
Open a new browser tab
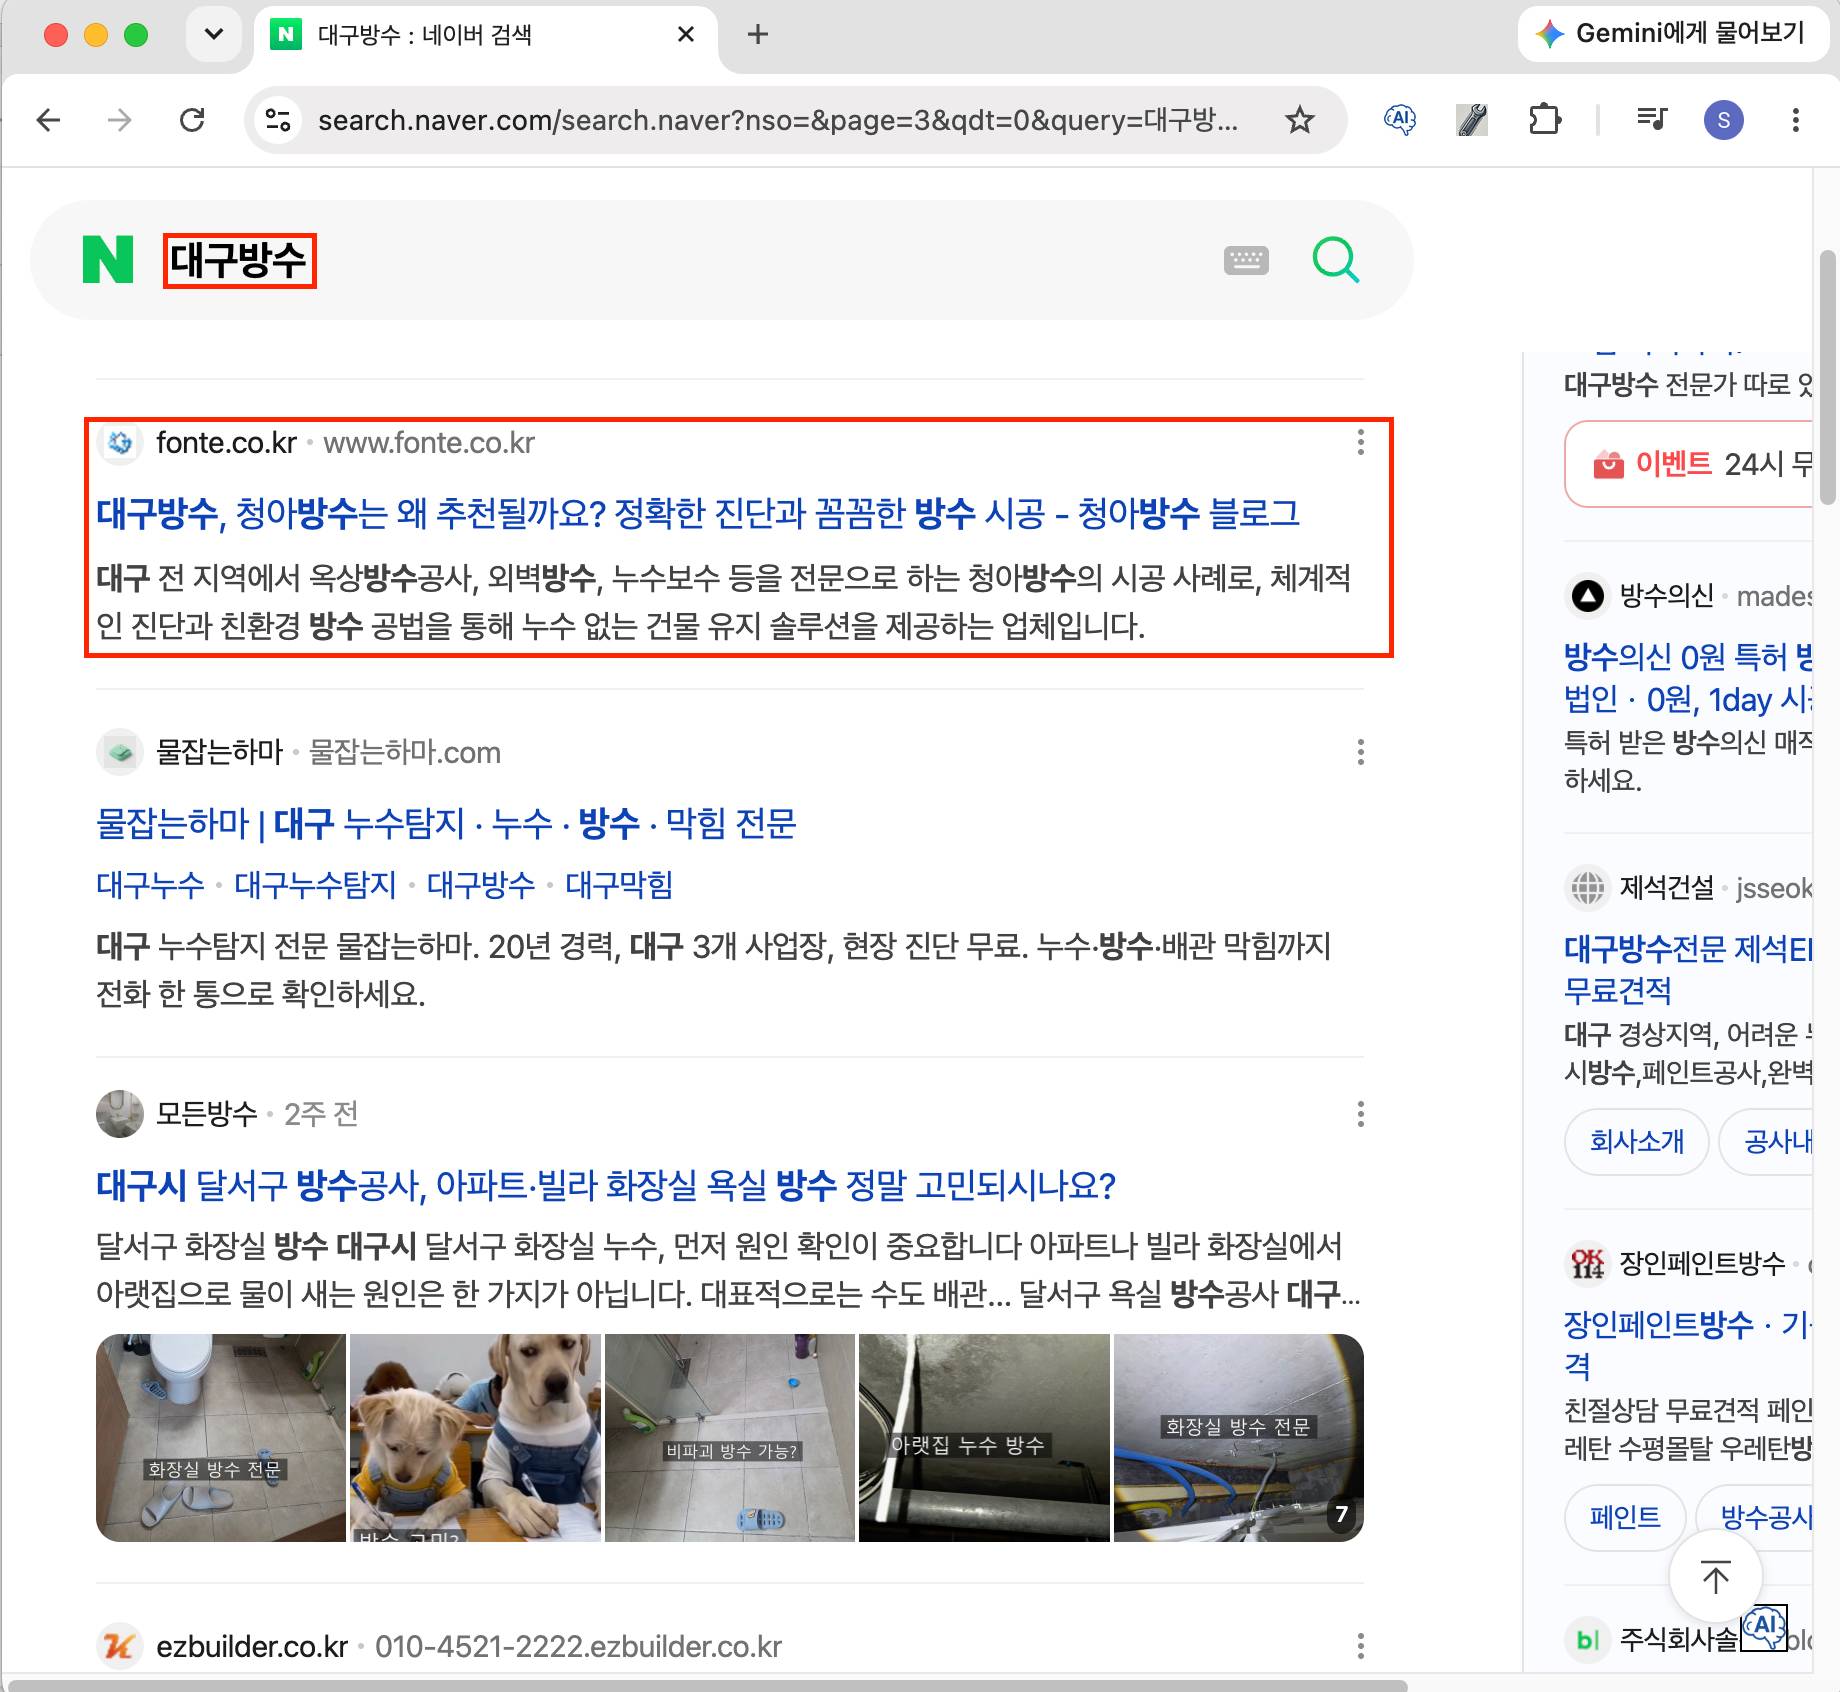[758, 34]
